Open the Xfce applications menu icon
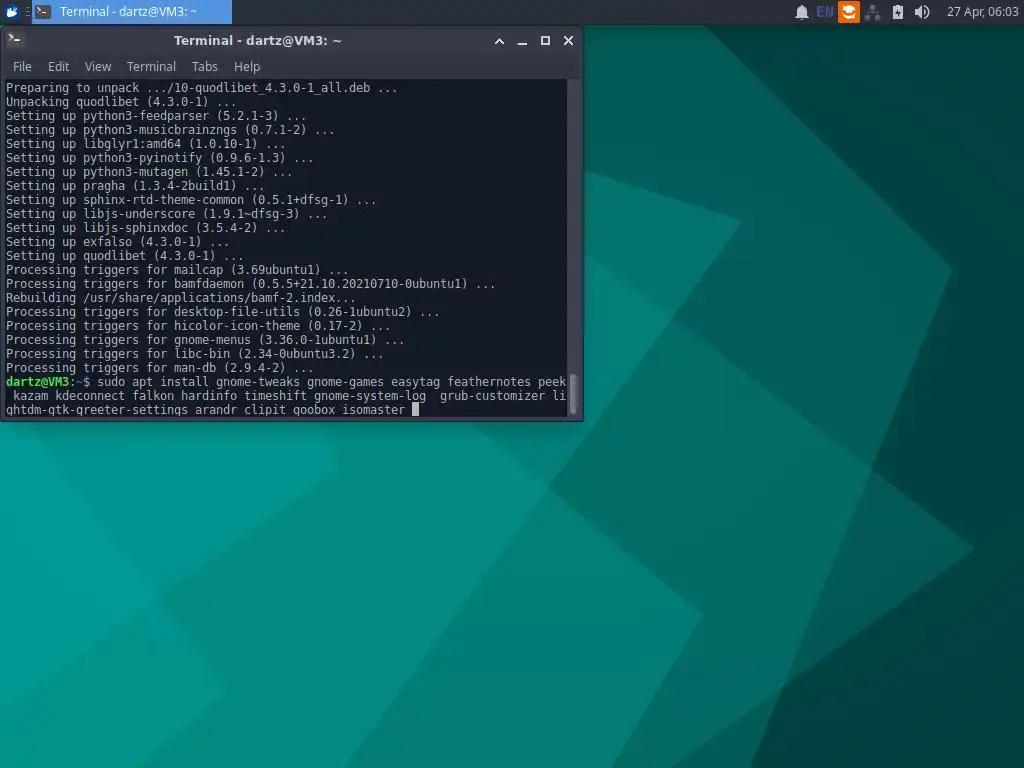 pos(12,11)
